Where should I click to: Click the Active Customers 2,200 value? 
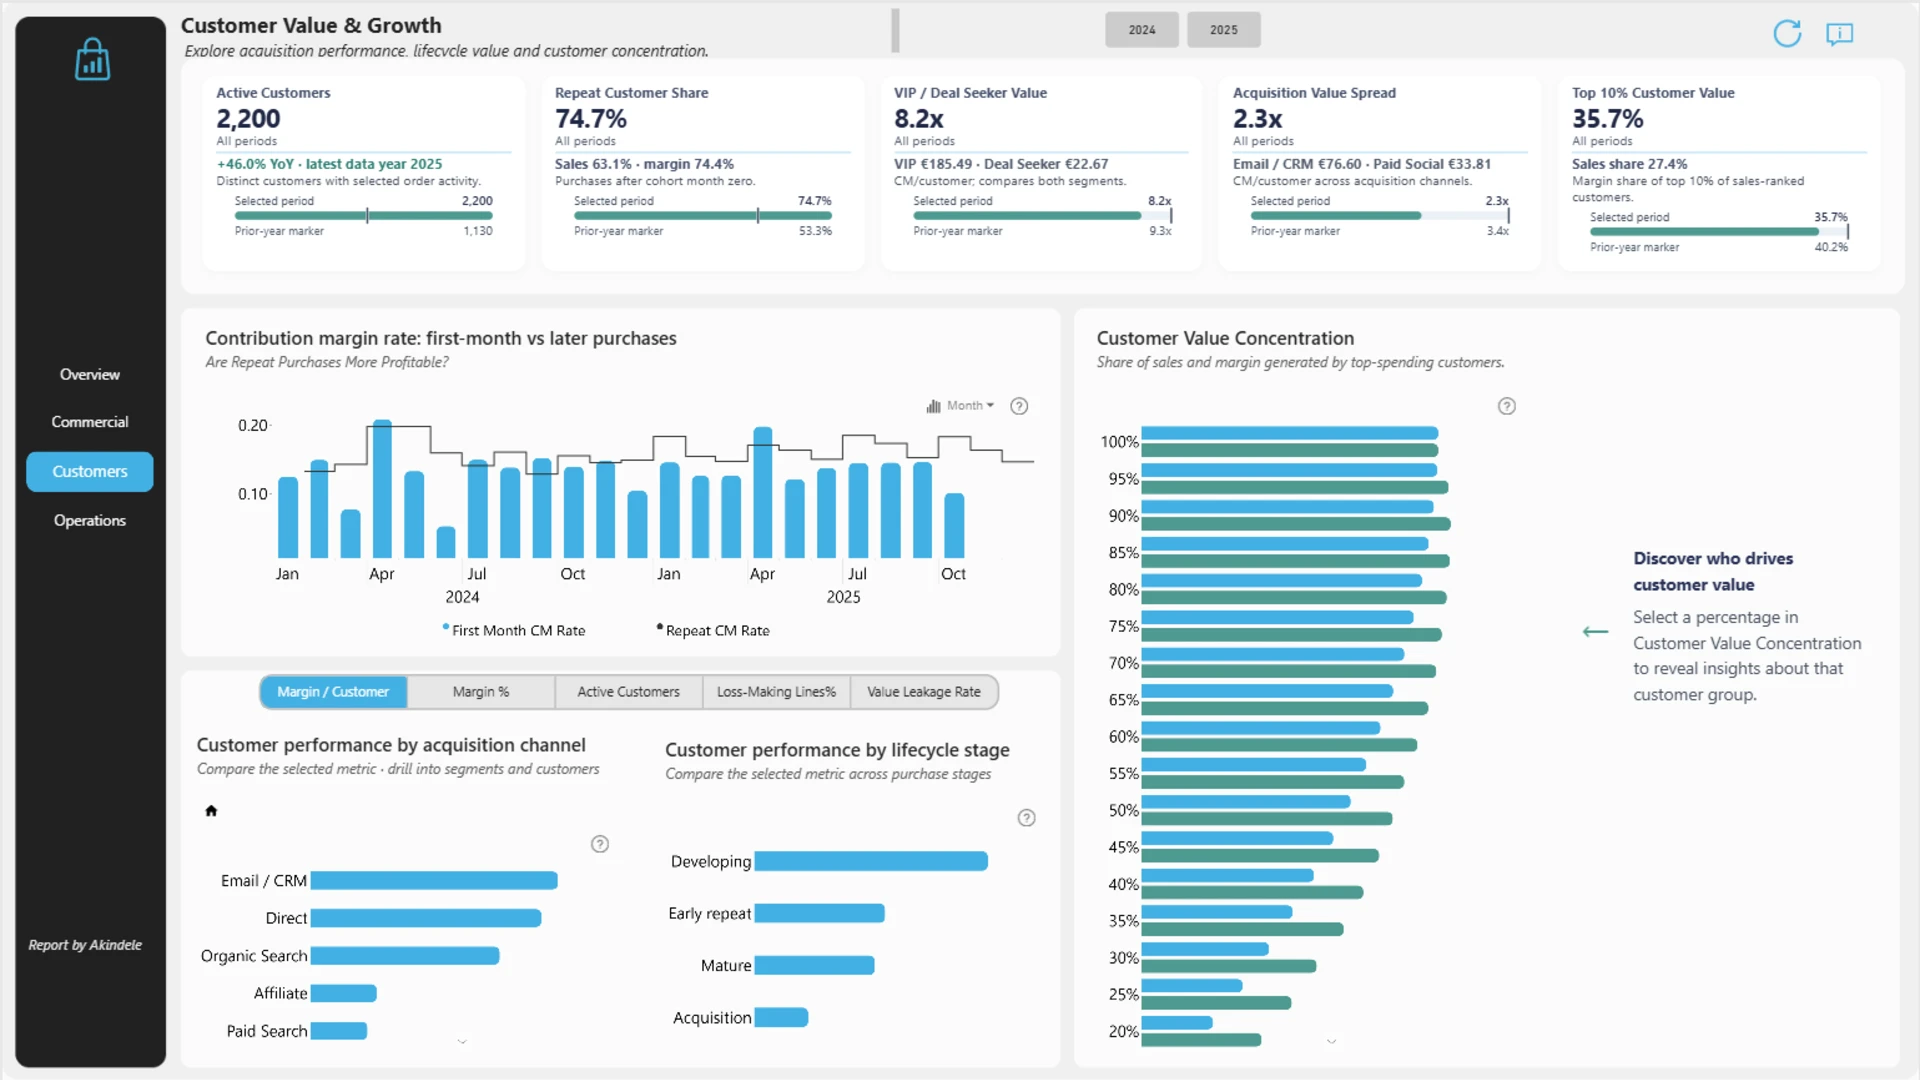[x=248, y=119]
